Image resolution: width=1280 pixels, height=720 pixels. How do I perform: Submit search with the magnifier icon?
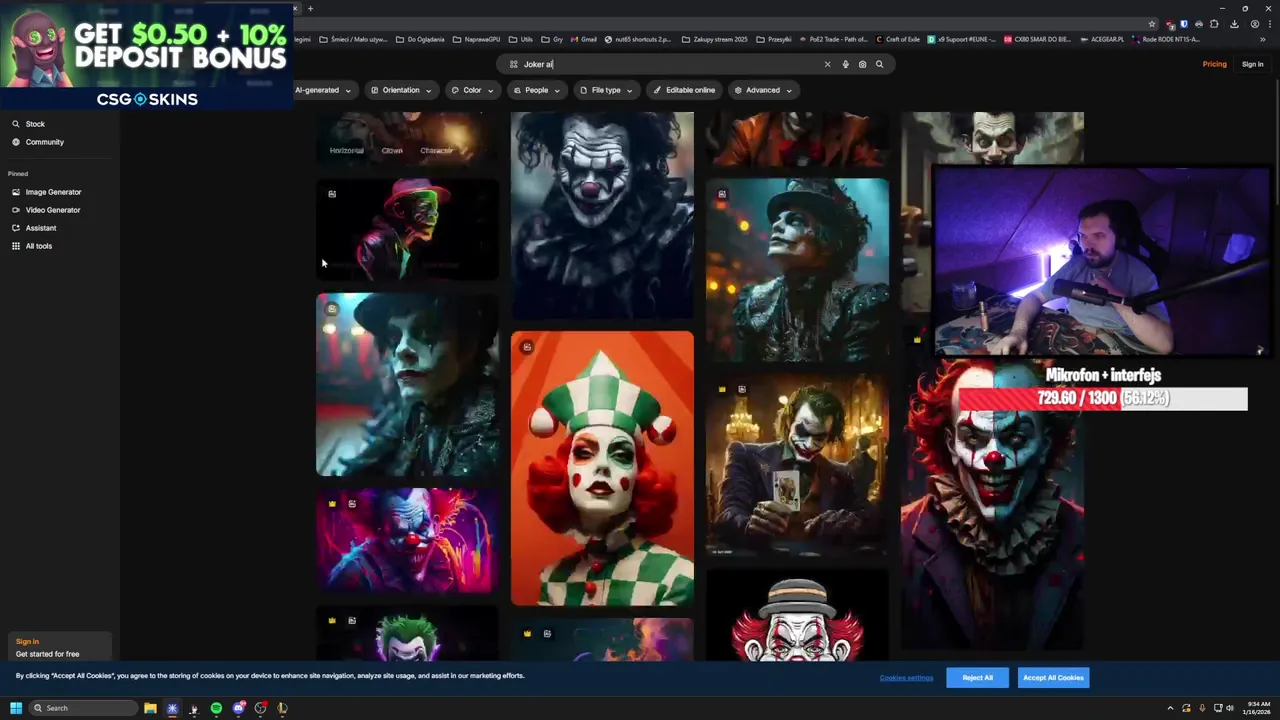coord(880,64)
